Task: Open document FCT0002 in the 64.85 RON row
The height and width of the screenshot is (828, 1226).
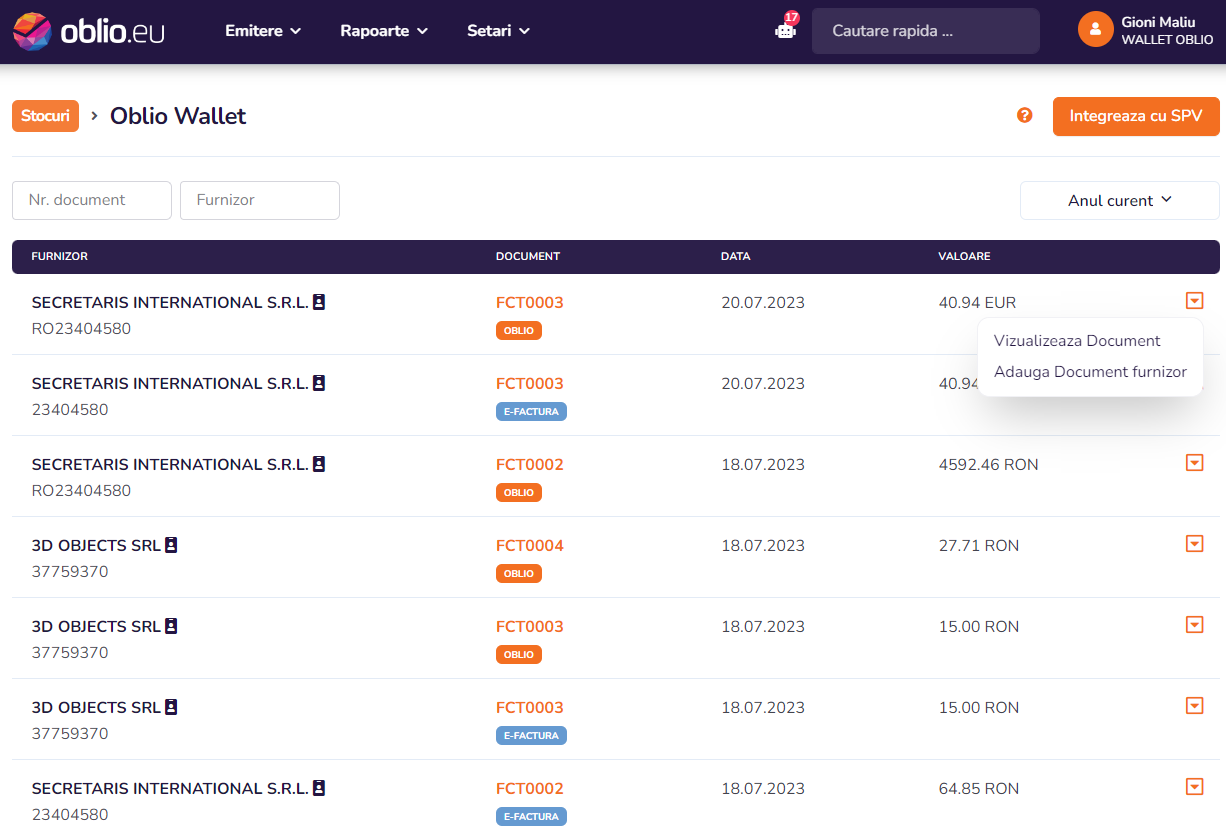Action: point(530,789)
